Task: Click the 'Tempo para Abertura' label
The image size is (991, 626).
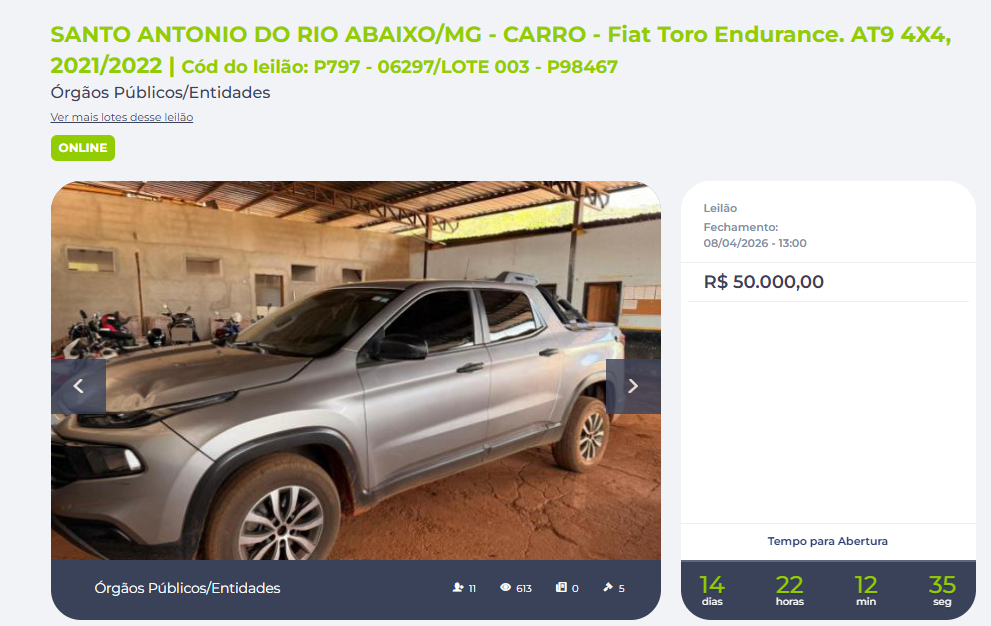Action: (827, 541)
